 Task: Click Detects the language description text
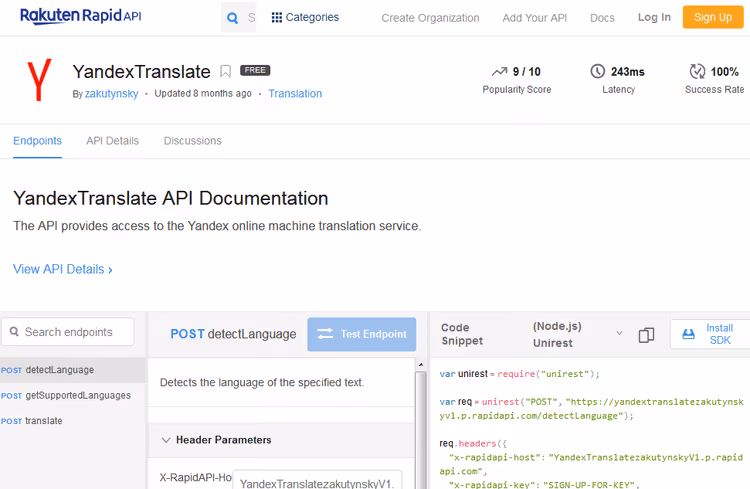(x=262, y=382)
